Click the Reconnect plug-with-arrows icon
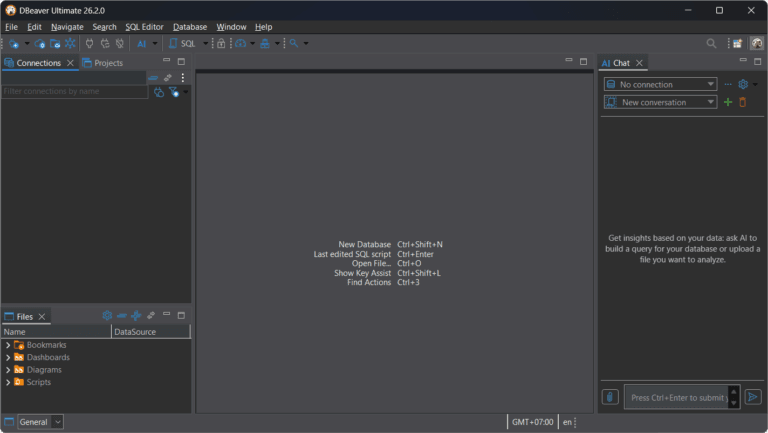The height and width of the screenshot is (433, 768). tap(105, 44)
